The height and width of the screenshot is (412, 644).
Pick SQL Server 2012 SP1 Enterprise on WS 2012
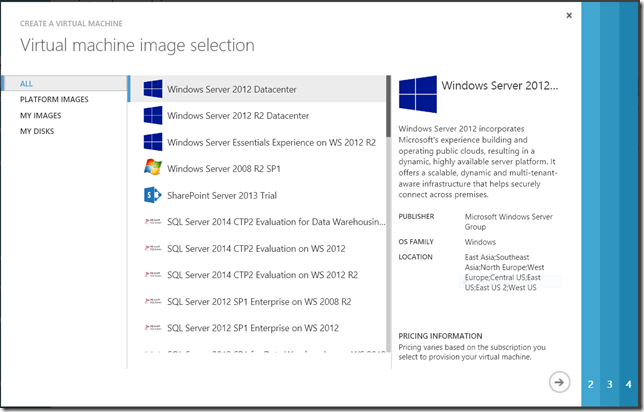253,328
